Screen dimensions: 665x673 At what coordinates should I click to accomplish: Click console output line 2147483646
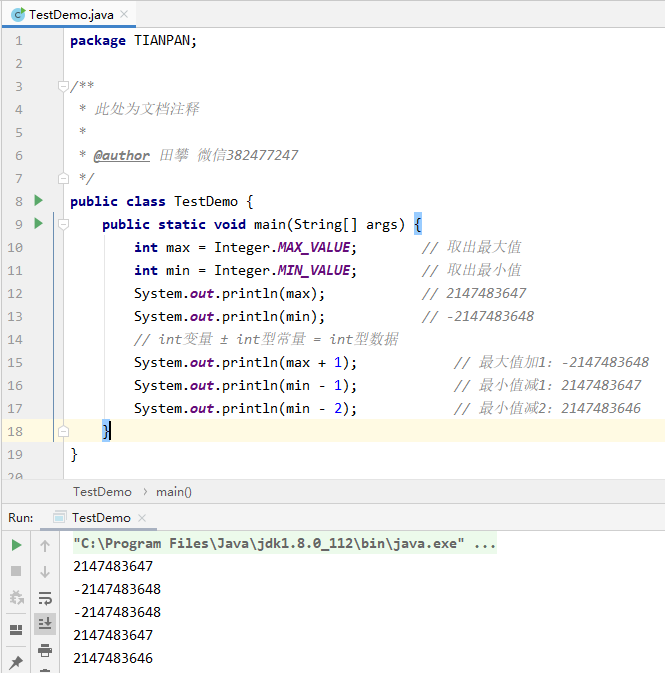coord(113,658)
